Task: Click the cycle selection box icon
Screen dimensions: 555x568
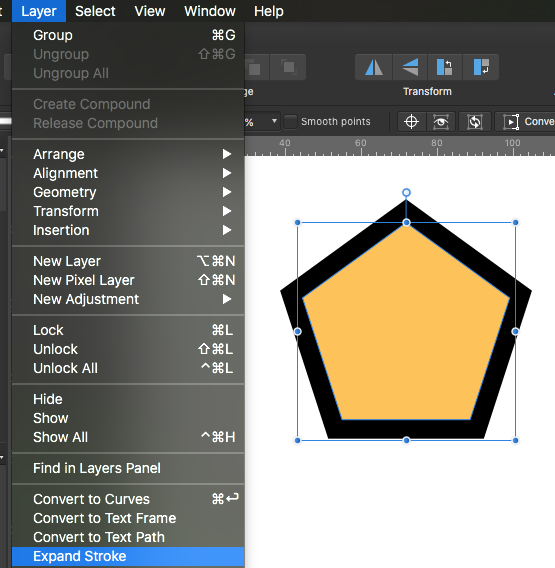Action: pos(475,122)
